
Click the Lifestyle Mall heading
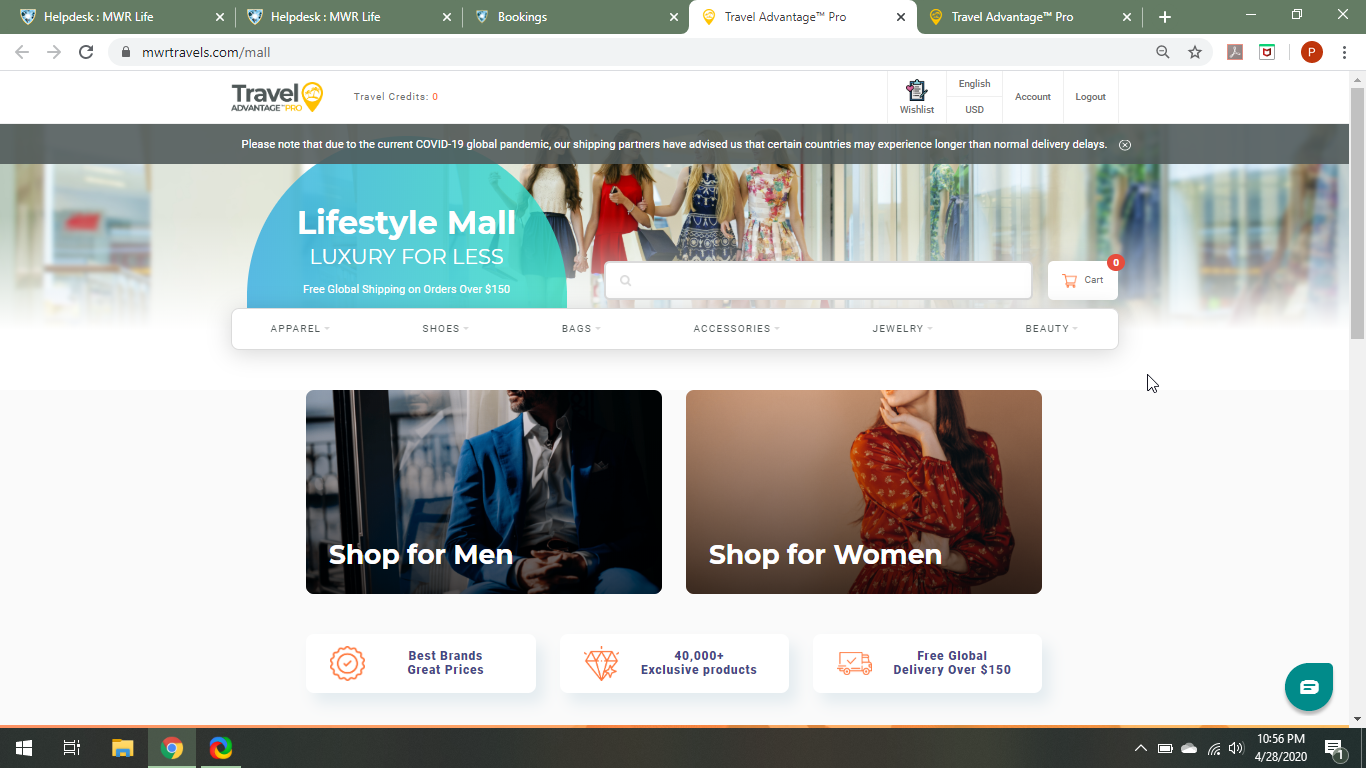pos(406,222)
